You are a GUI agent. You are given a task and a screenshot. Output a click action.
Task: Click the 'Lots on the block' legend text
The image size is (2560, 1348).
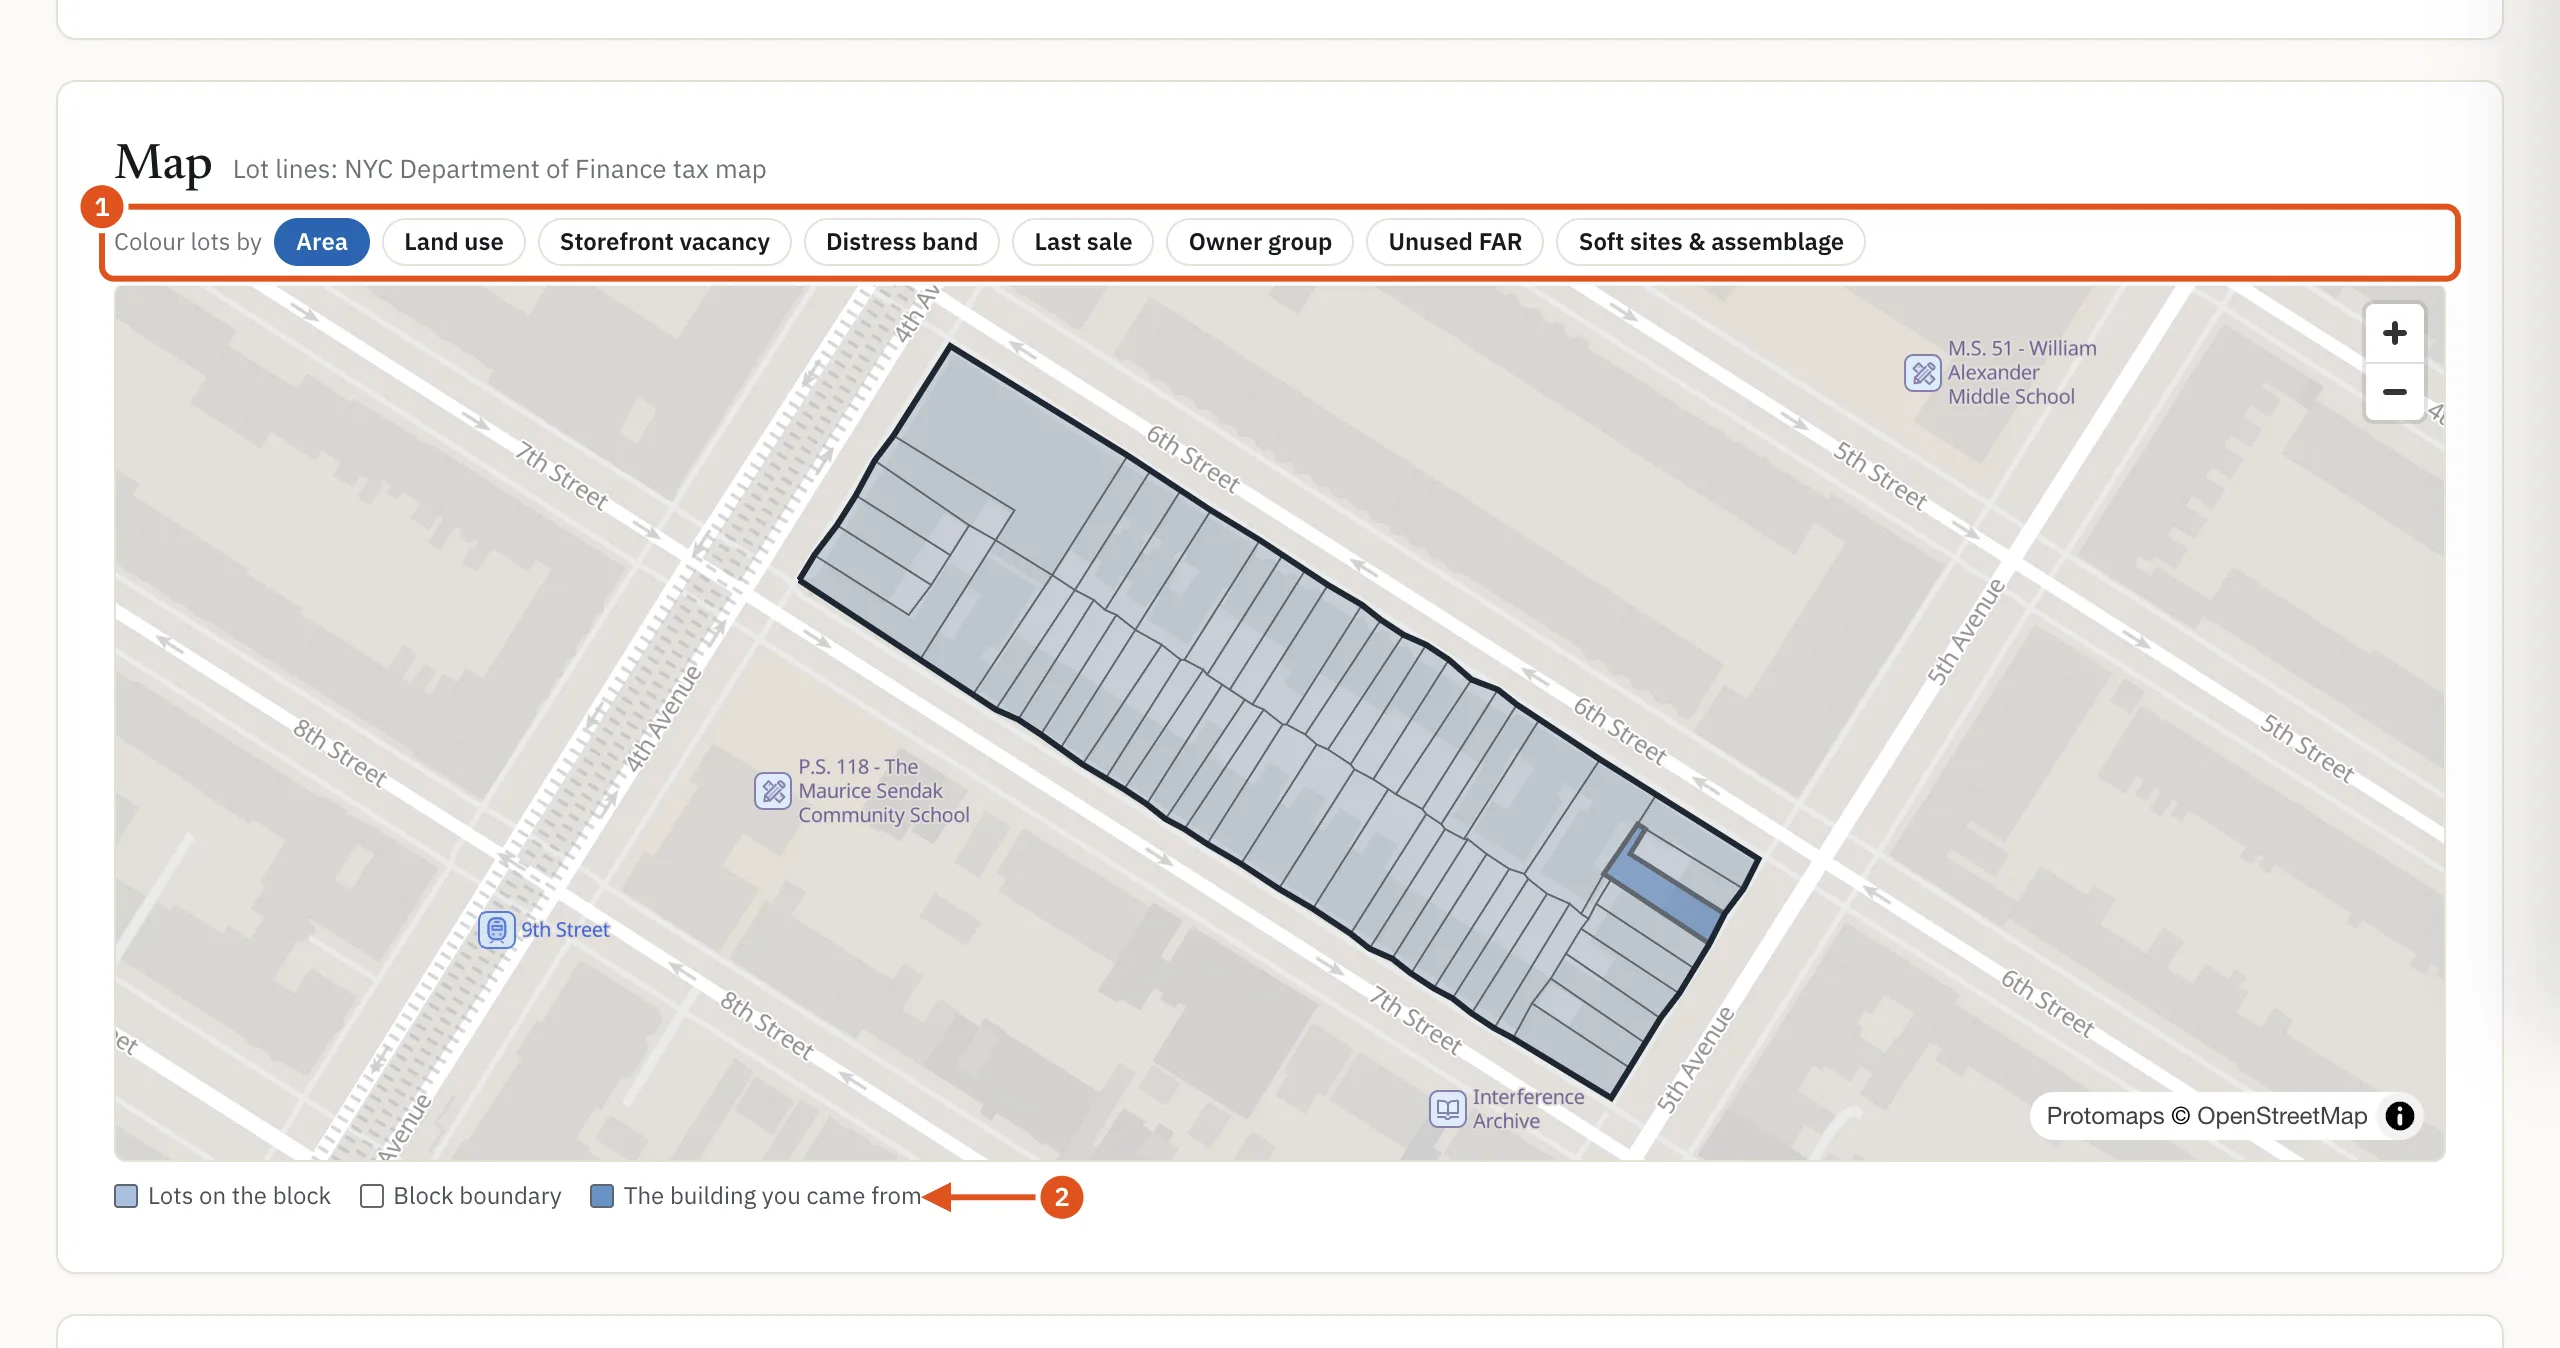coord(239,1196)
